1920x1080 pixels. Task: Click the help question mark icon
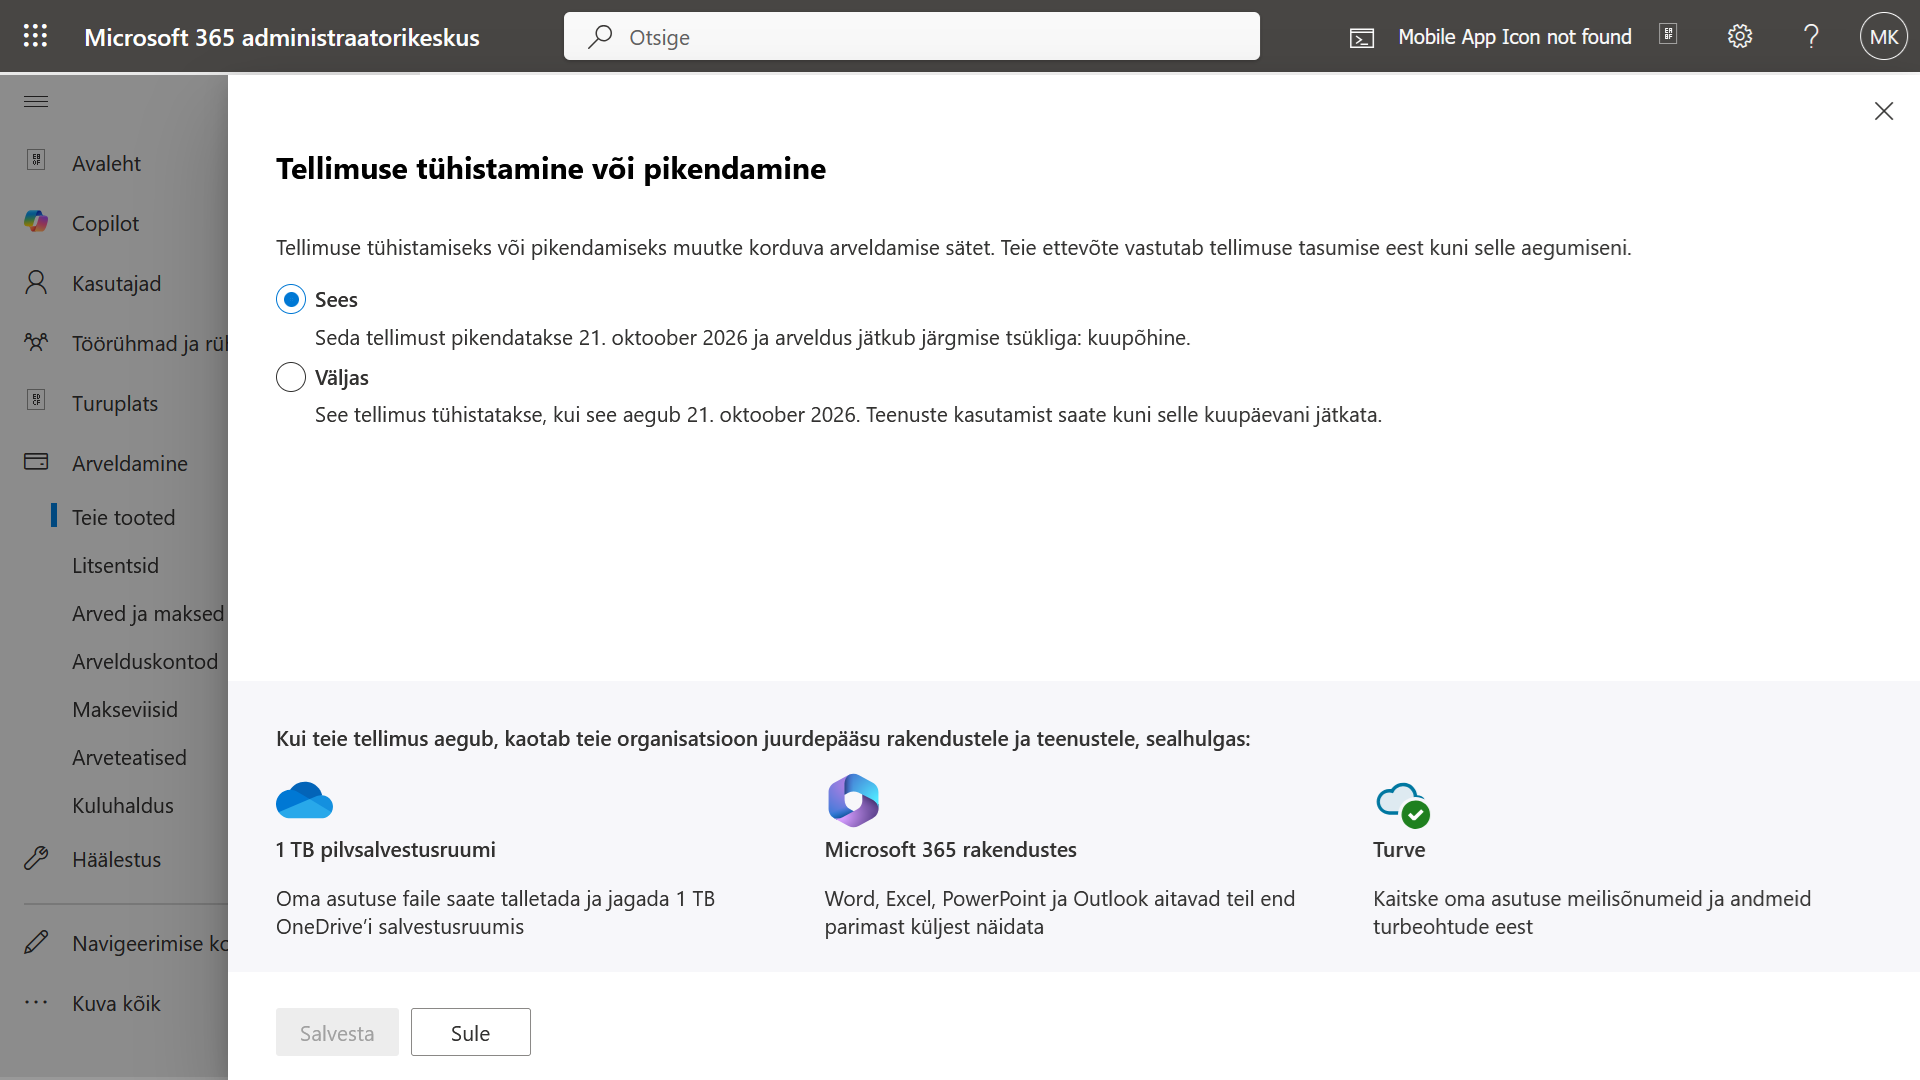pyautogui.click(x=1811, y=37)
